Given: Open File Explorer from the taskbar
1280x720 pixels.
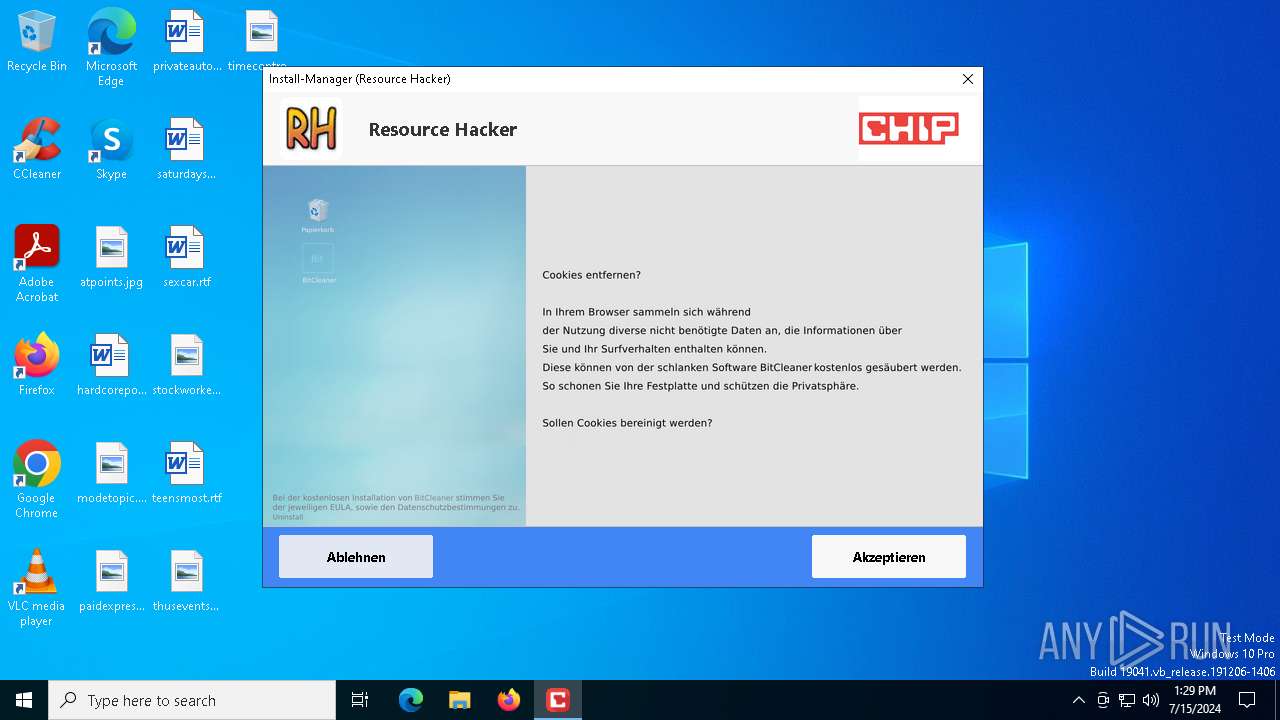Looking at the screenshot, I should pos(460,700).
